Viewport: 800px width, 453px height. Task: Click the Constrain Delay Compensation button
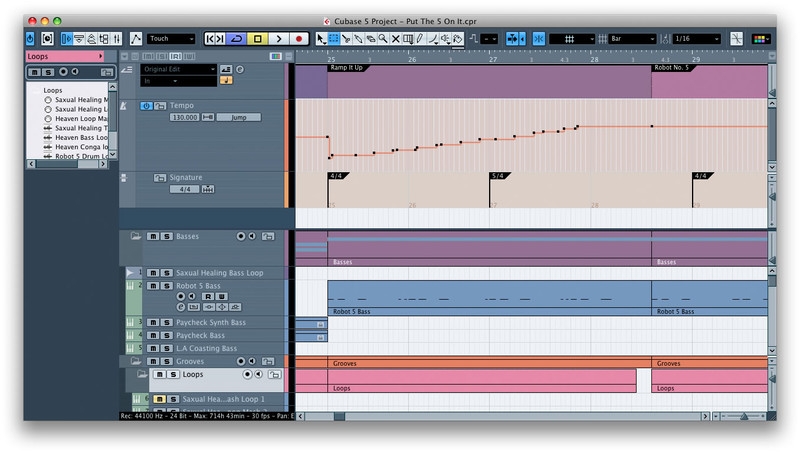pos(47,39)
